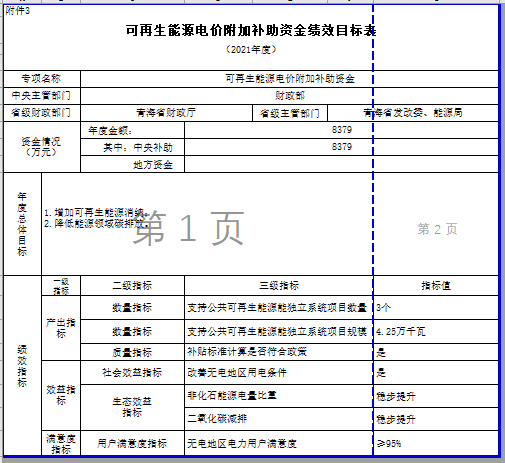Click the 3个 indicator value cell
Viewport: 505px width, 463px height.
[x=436, y=308]
